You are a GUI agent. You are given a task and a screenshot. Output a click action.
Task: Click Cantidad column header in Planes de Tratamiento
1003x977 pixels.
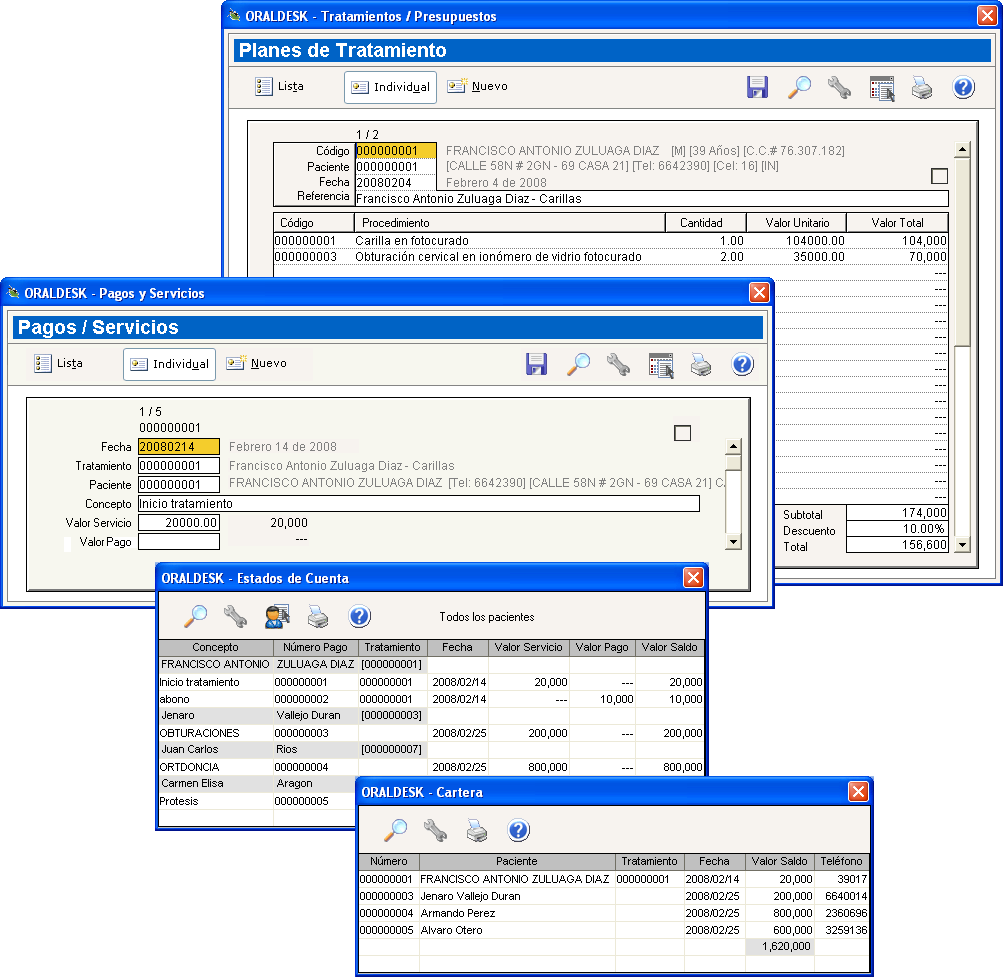click(x=706, y=223)
